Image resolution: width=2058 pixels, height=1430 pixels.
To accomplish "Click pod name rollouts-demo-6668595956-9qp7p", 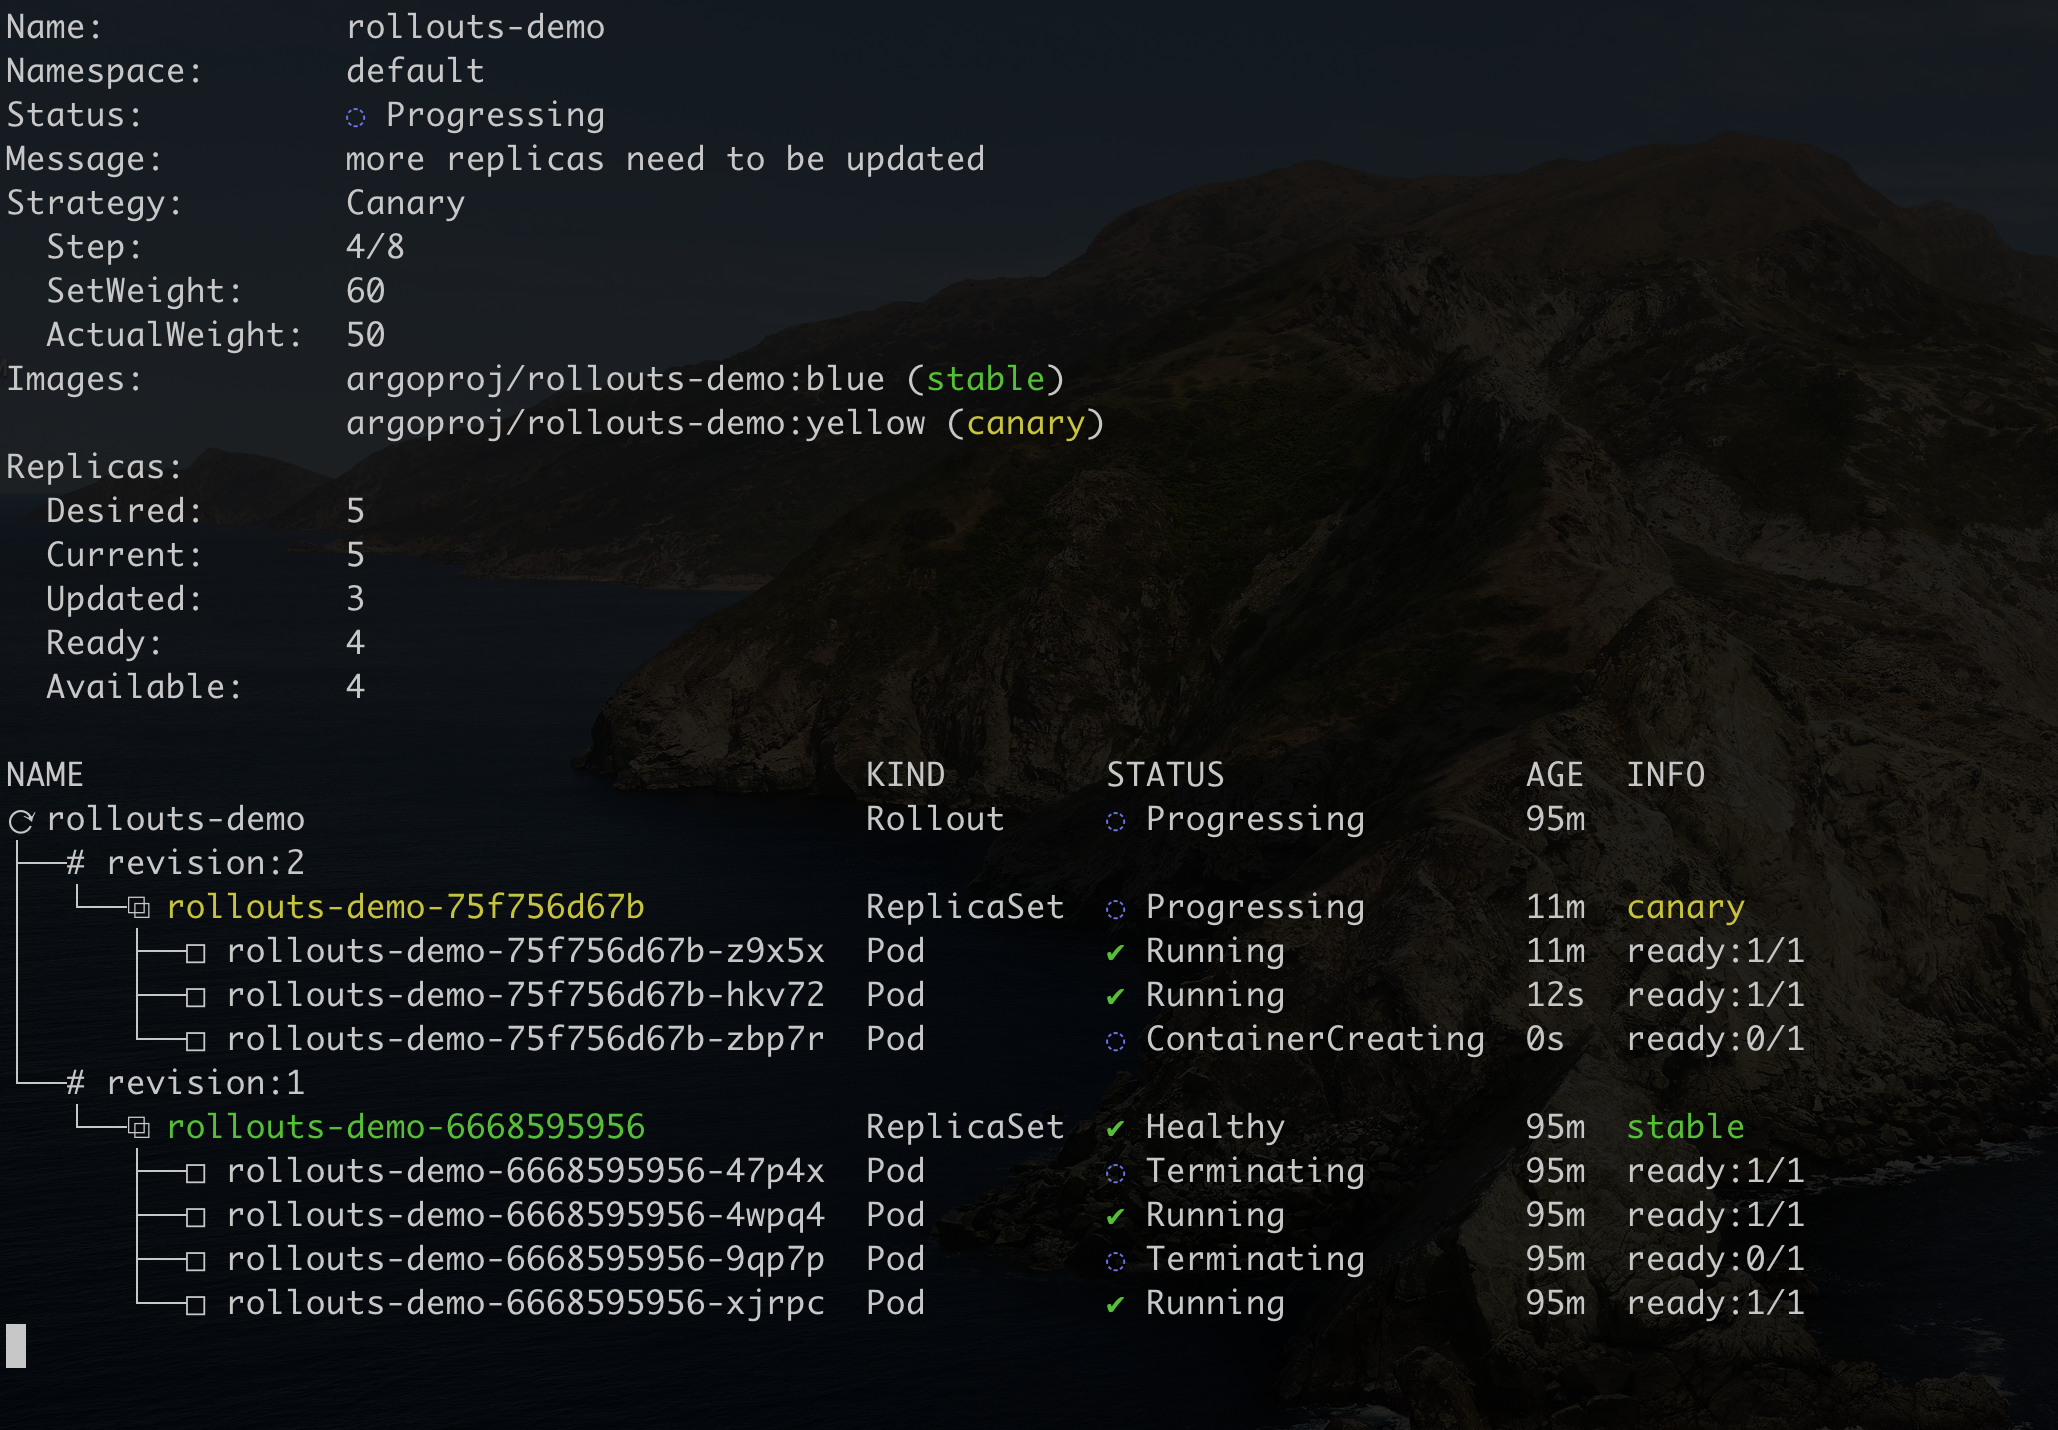I will (525, 1259).
